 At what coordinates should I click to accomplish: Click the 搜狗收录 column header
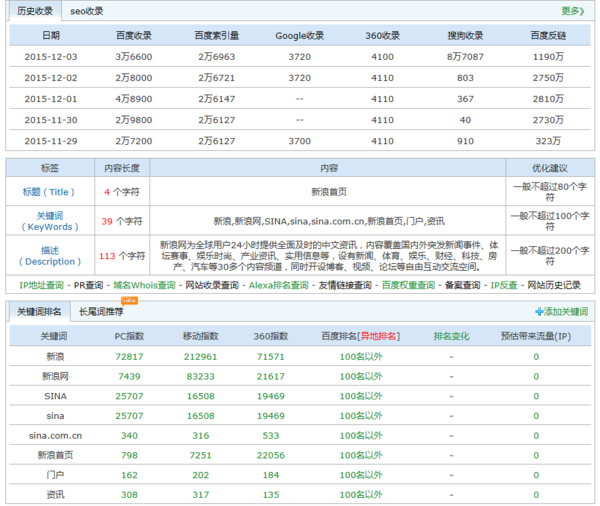point(465,36)
